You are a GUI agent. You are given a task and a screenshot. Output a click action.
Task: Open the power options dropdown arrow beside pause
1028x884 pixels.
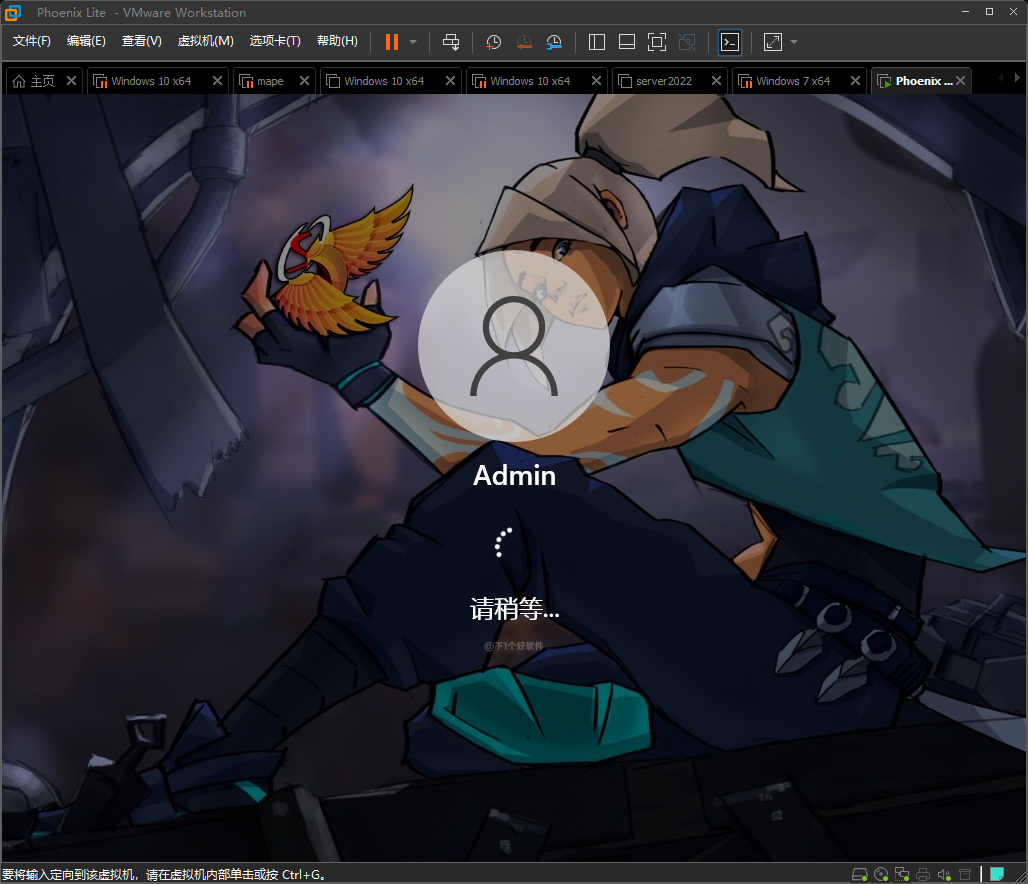pyautogui.click(x=413, y=42)
